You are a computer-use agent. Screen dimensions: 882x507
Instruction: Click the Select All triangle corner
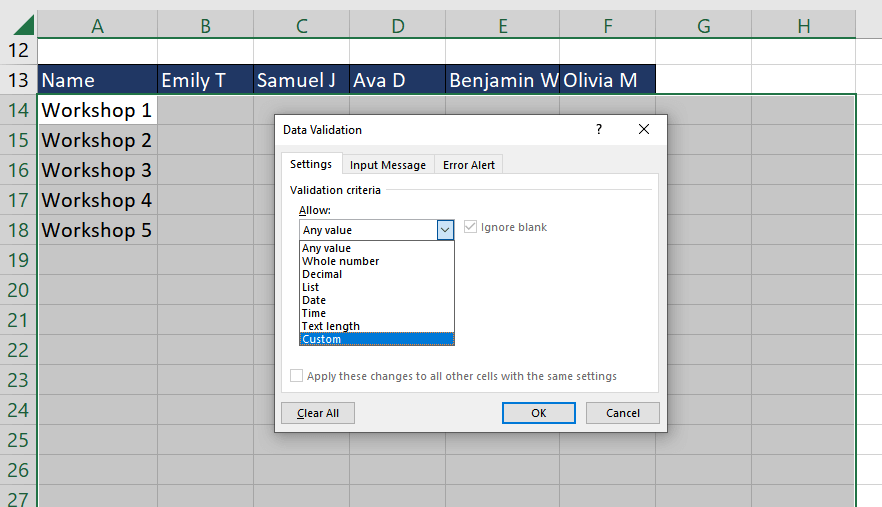coord(24,25)
